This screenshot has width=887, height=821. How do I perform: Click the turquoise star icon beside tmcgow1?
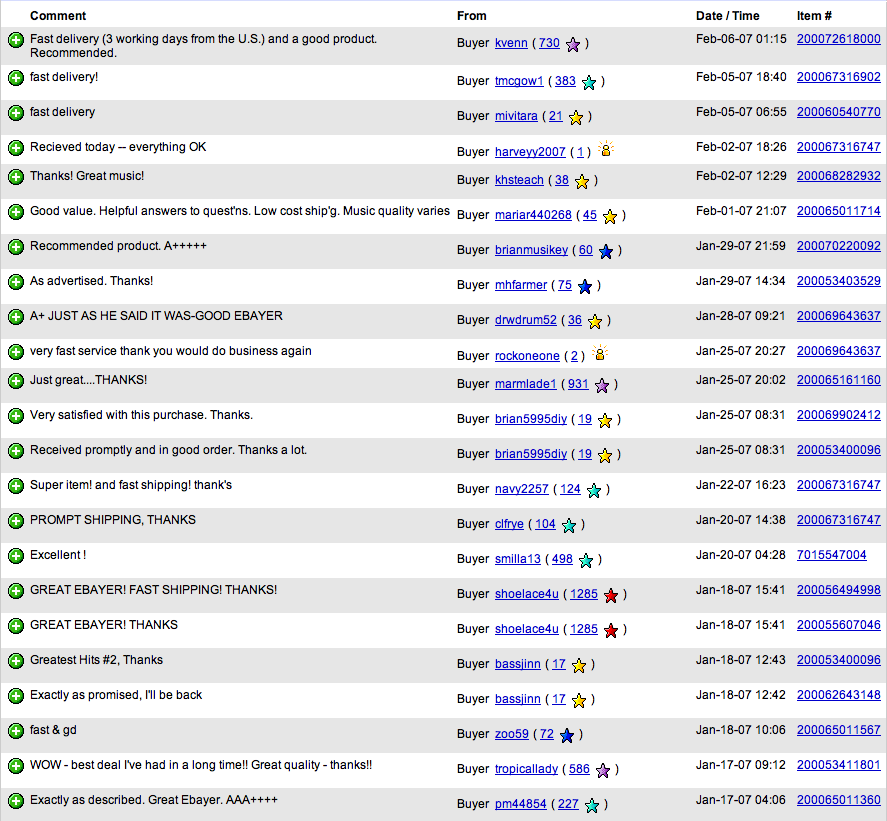pos(589,83)
